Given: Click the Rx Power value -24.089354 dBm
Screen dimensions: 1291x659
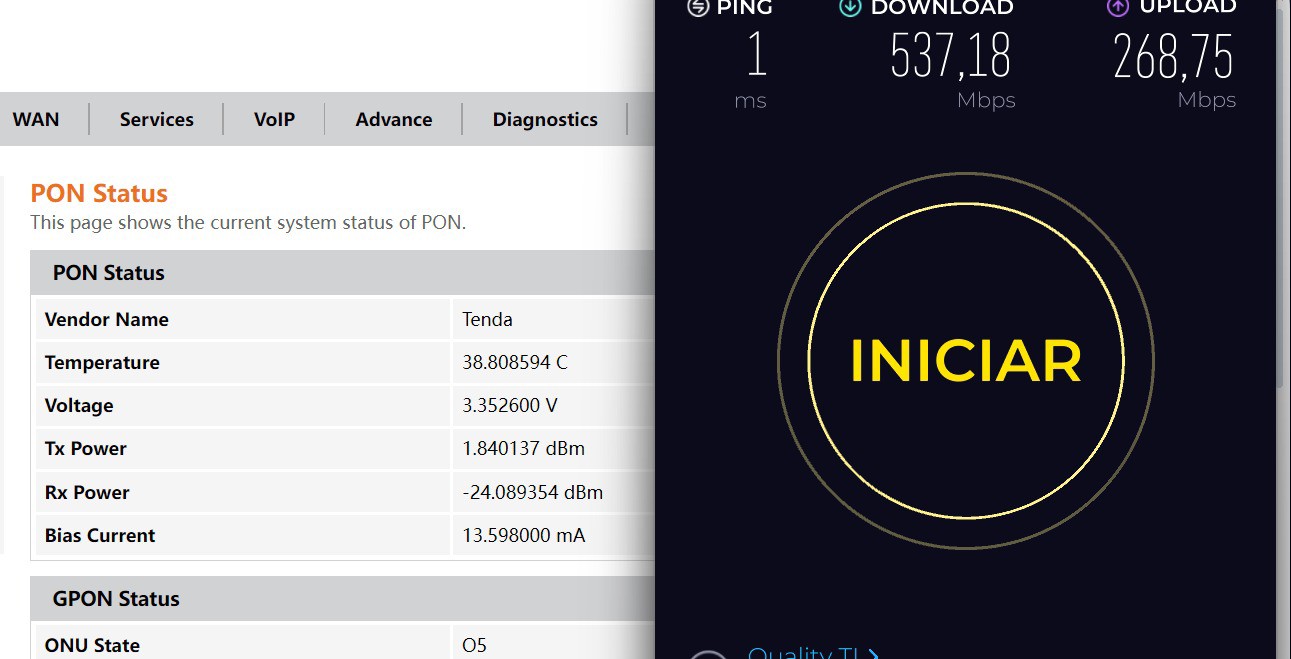Looking at the screenshot, I should tap(532, 492).
